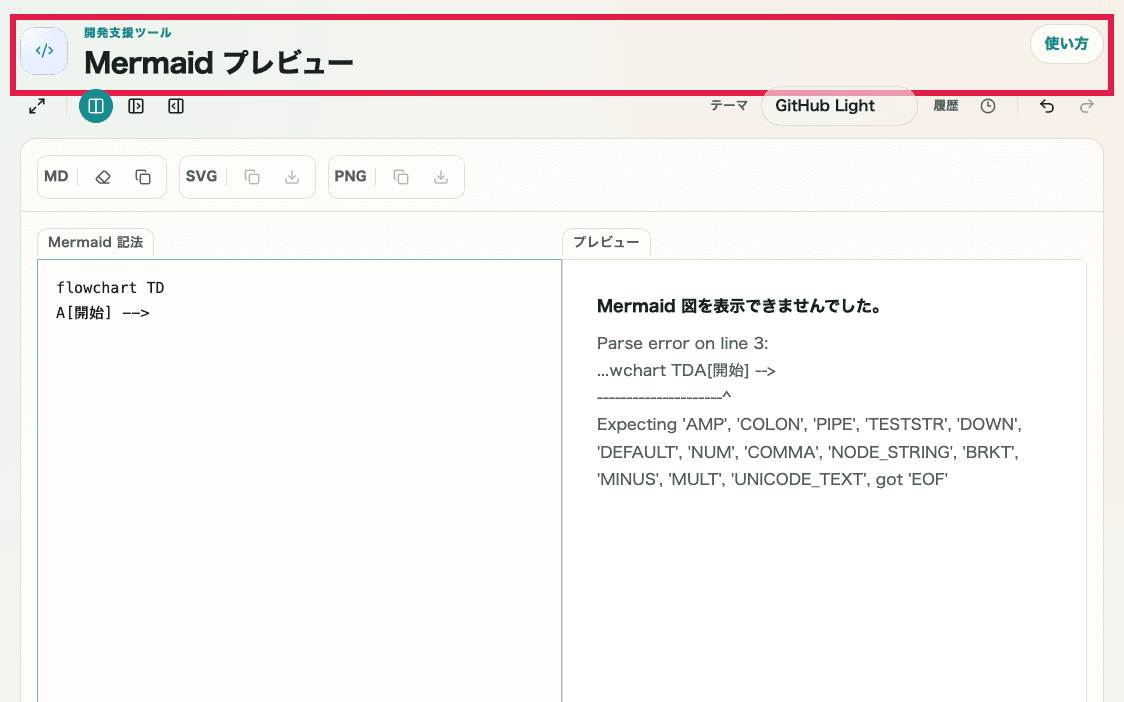Clear the Mermaid code with the eraser icon
The height and width of the screenshot is (702, 1124).
pyautogui.click(x=101, y=176)
